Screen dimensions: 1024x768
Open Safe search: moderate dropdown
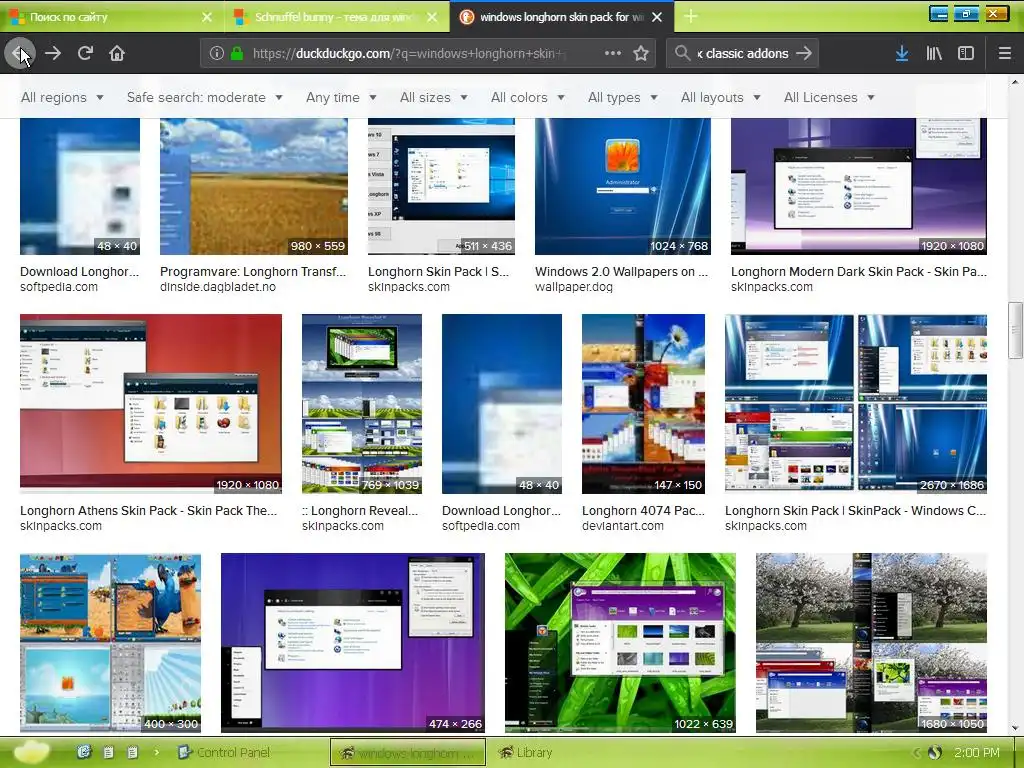tap(204, 97)
